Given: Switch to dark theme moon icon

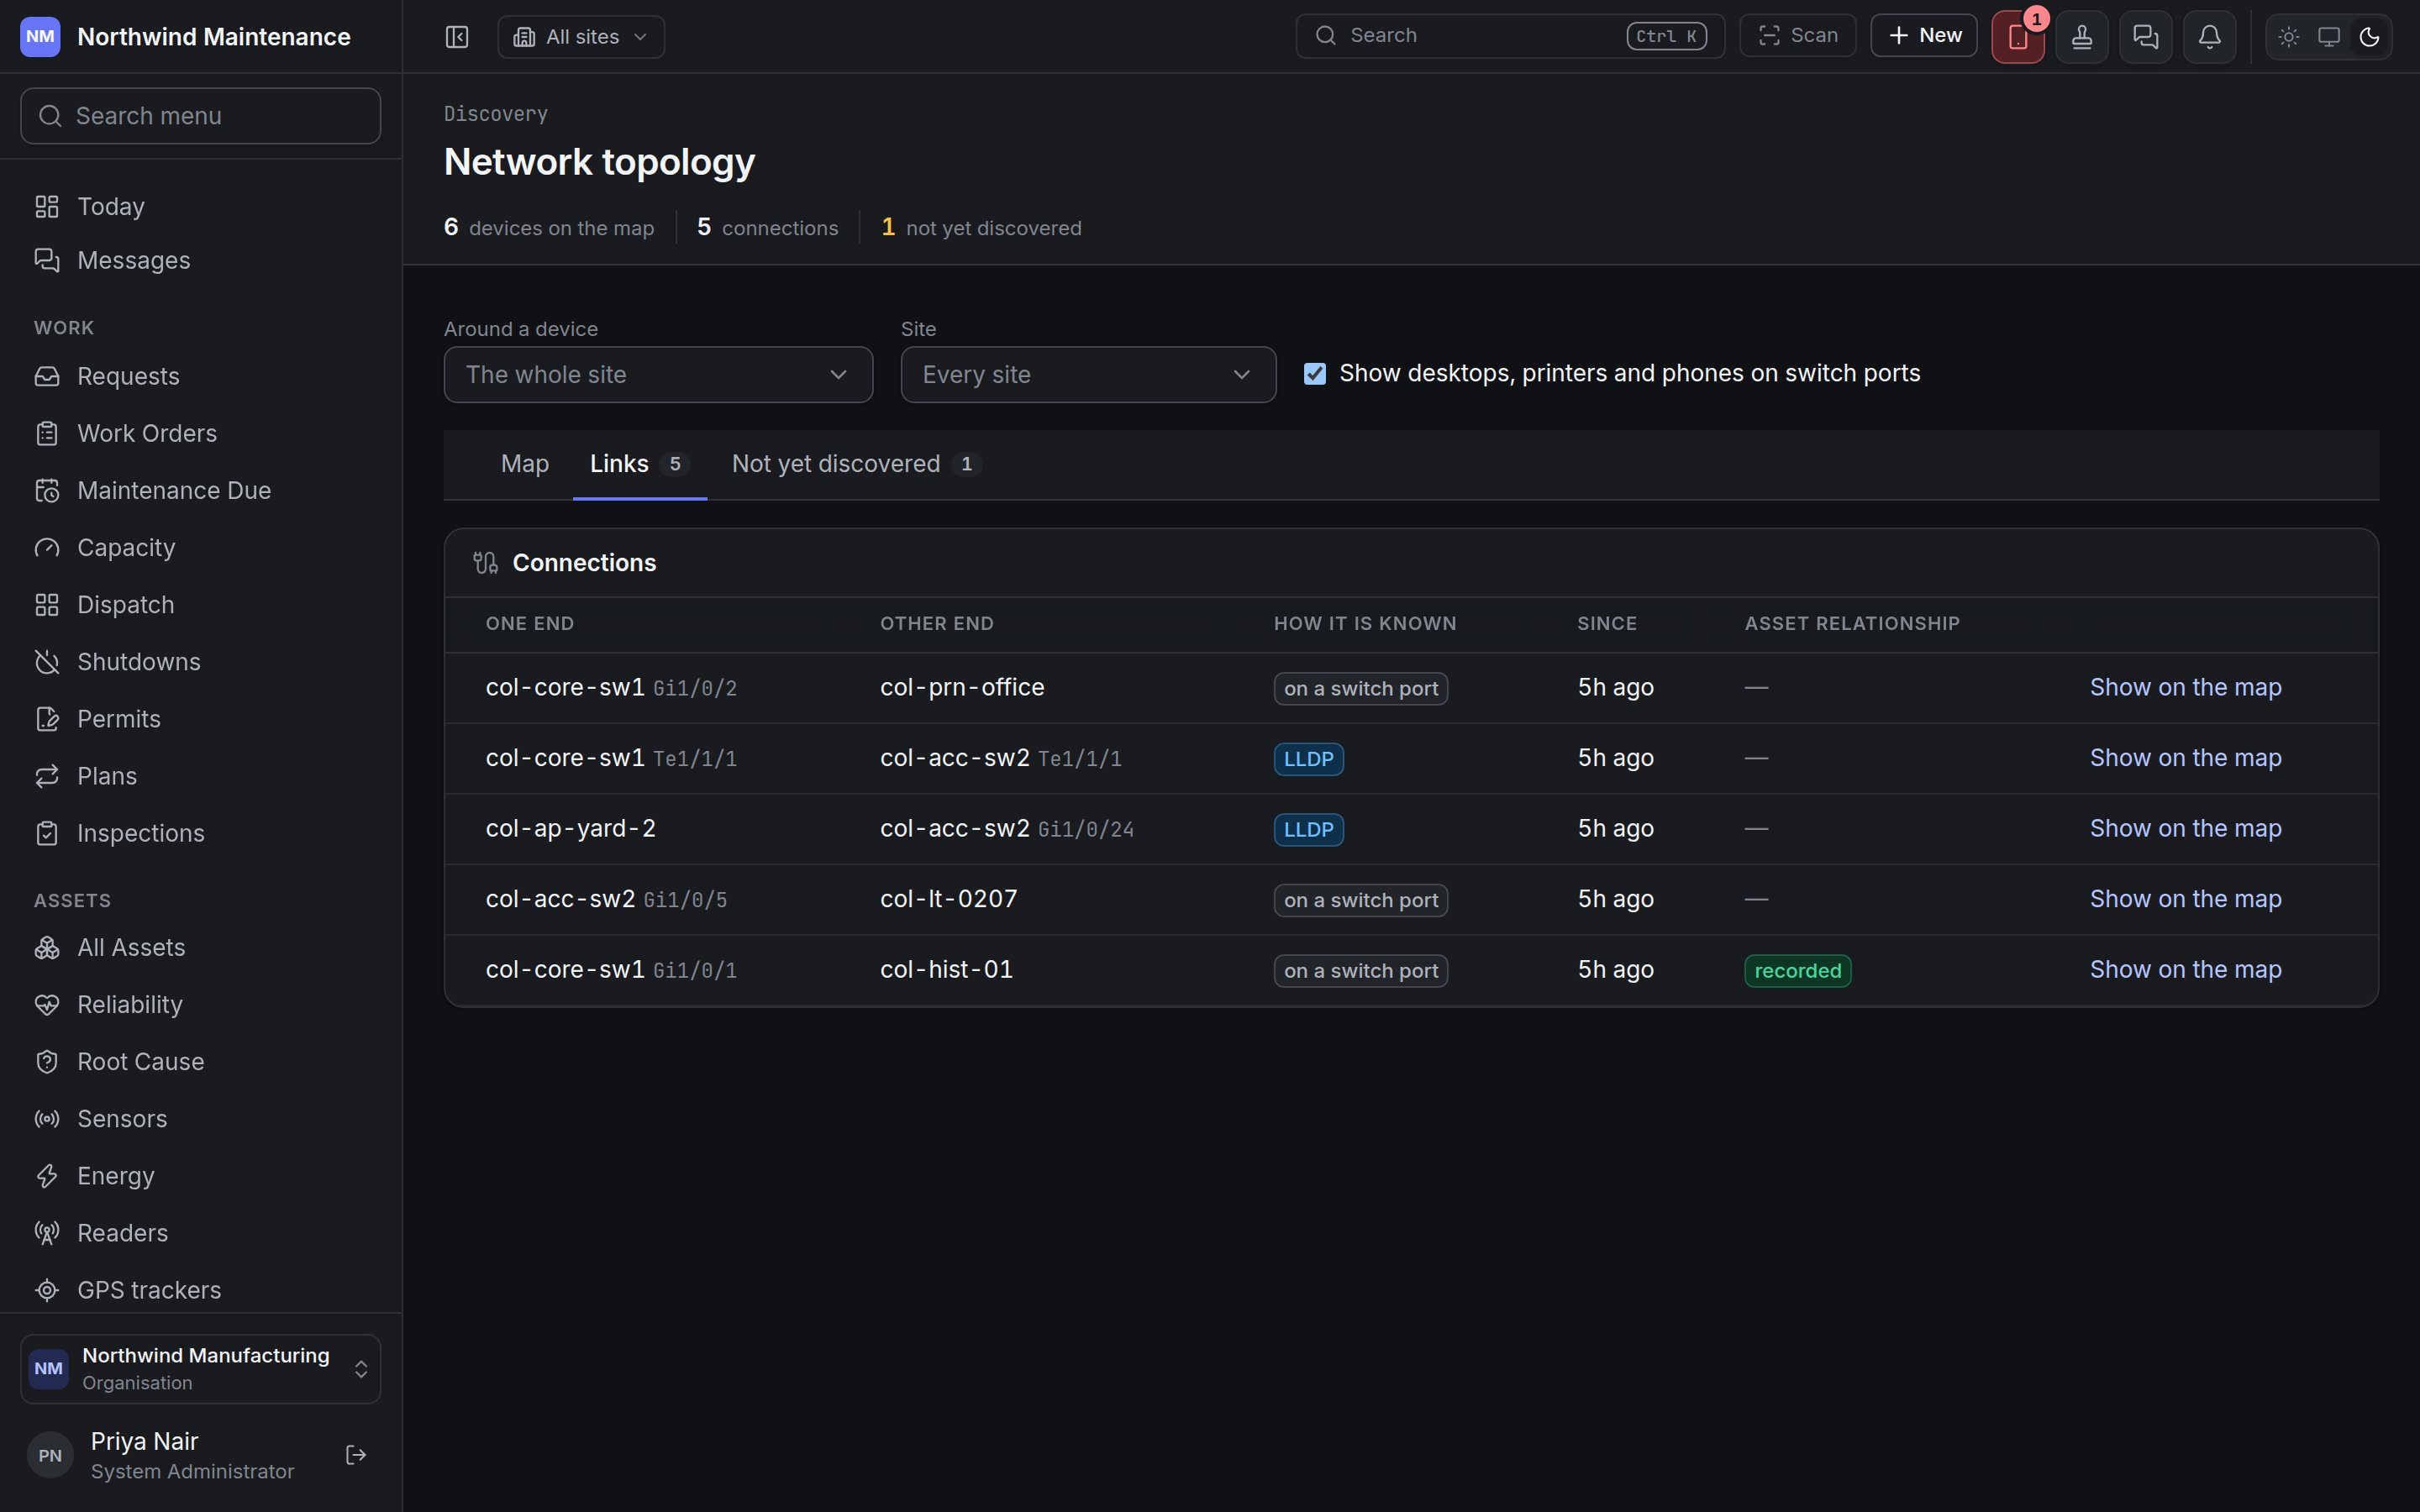Looking at the screenshot, I should tap(2369, 37).
